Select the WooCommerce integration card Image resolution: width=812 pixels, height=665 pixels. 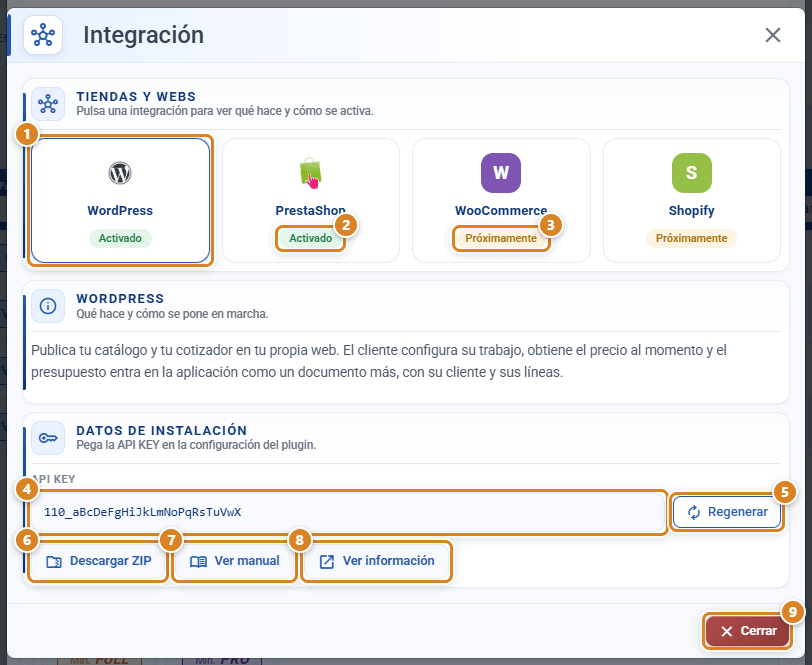pos(501,200)
